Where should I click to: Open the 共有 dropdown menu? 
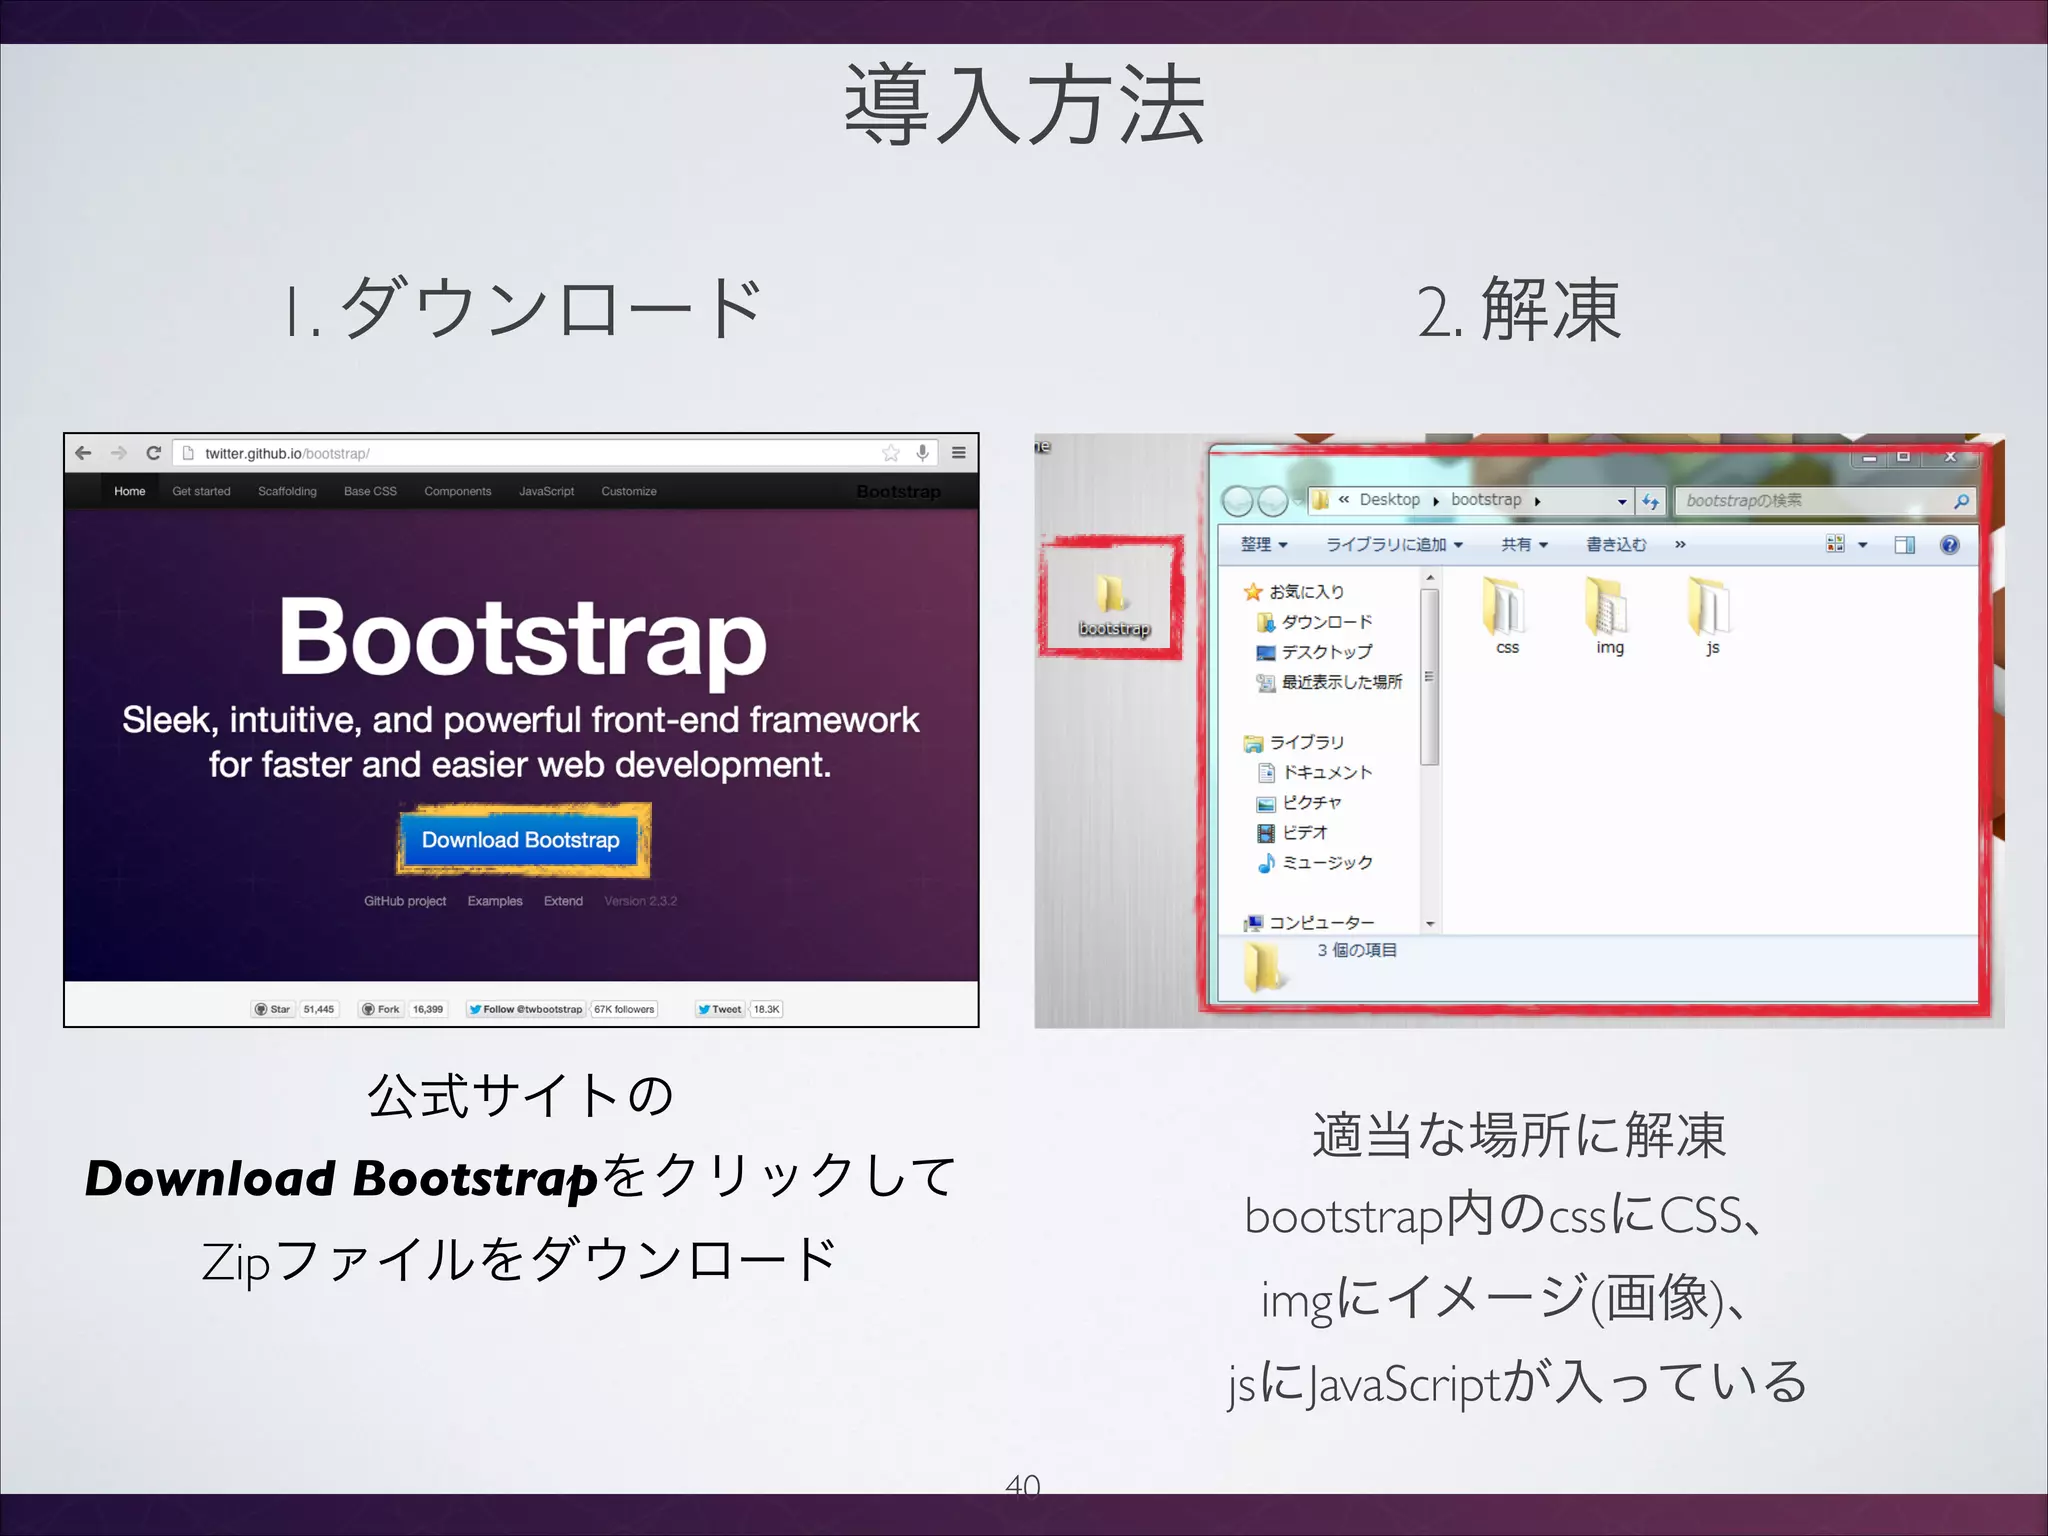(x=1524, y=544)
